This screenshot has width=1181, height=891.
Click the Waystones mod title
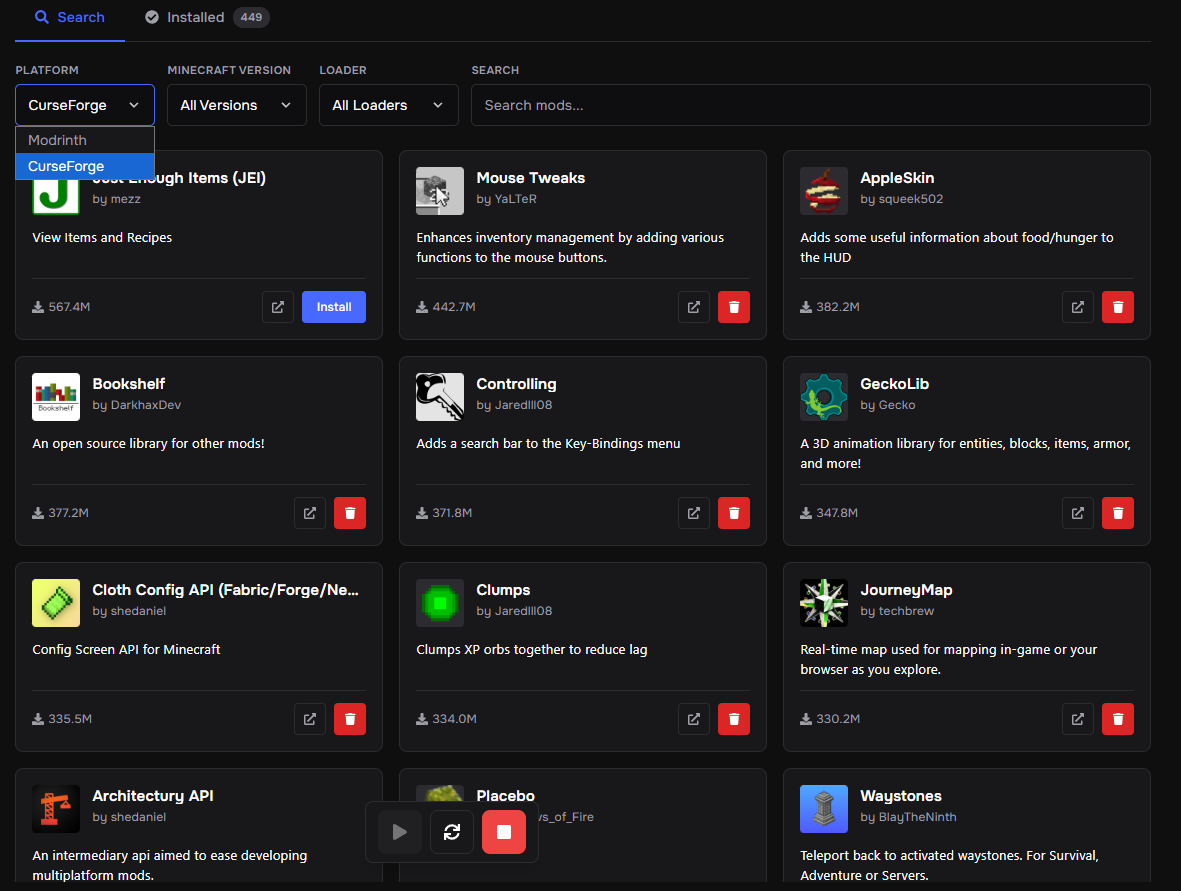coord(901,796)
